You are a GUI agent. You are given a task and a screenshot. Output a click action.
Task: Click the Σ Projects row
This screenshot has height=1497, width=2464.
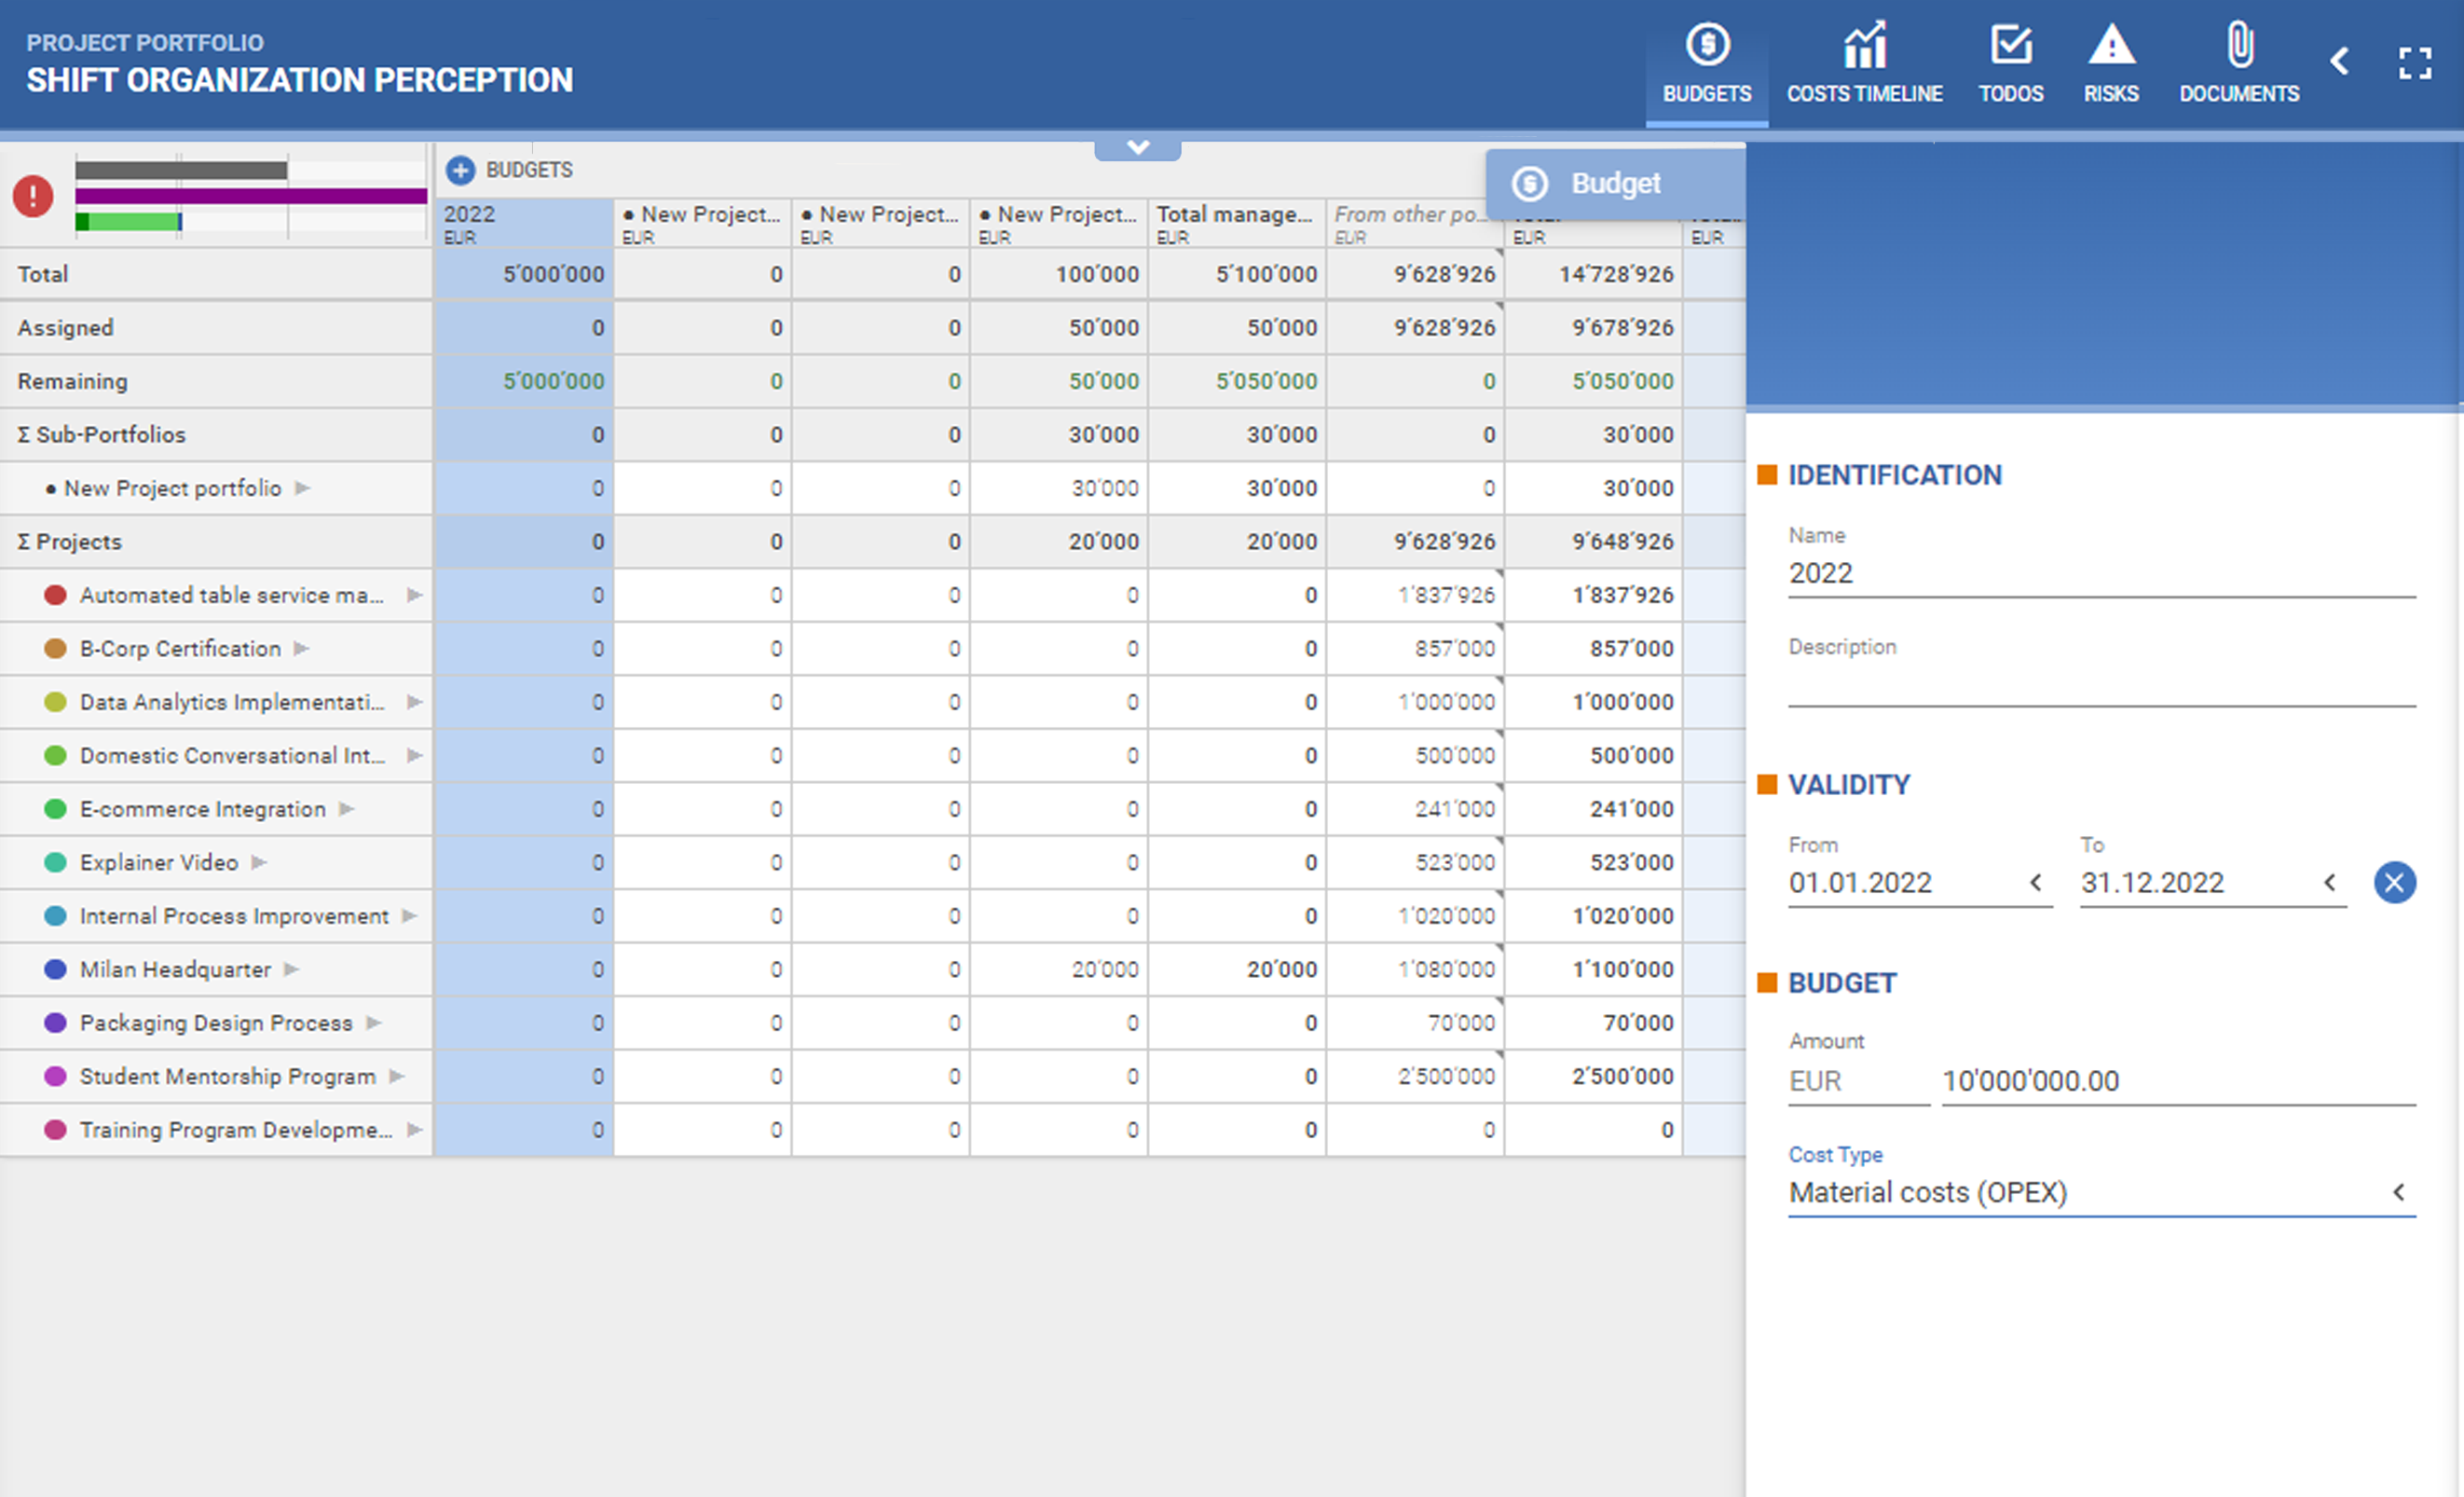click(x=216, y=541)
